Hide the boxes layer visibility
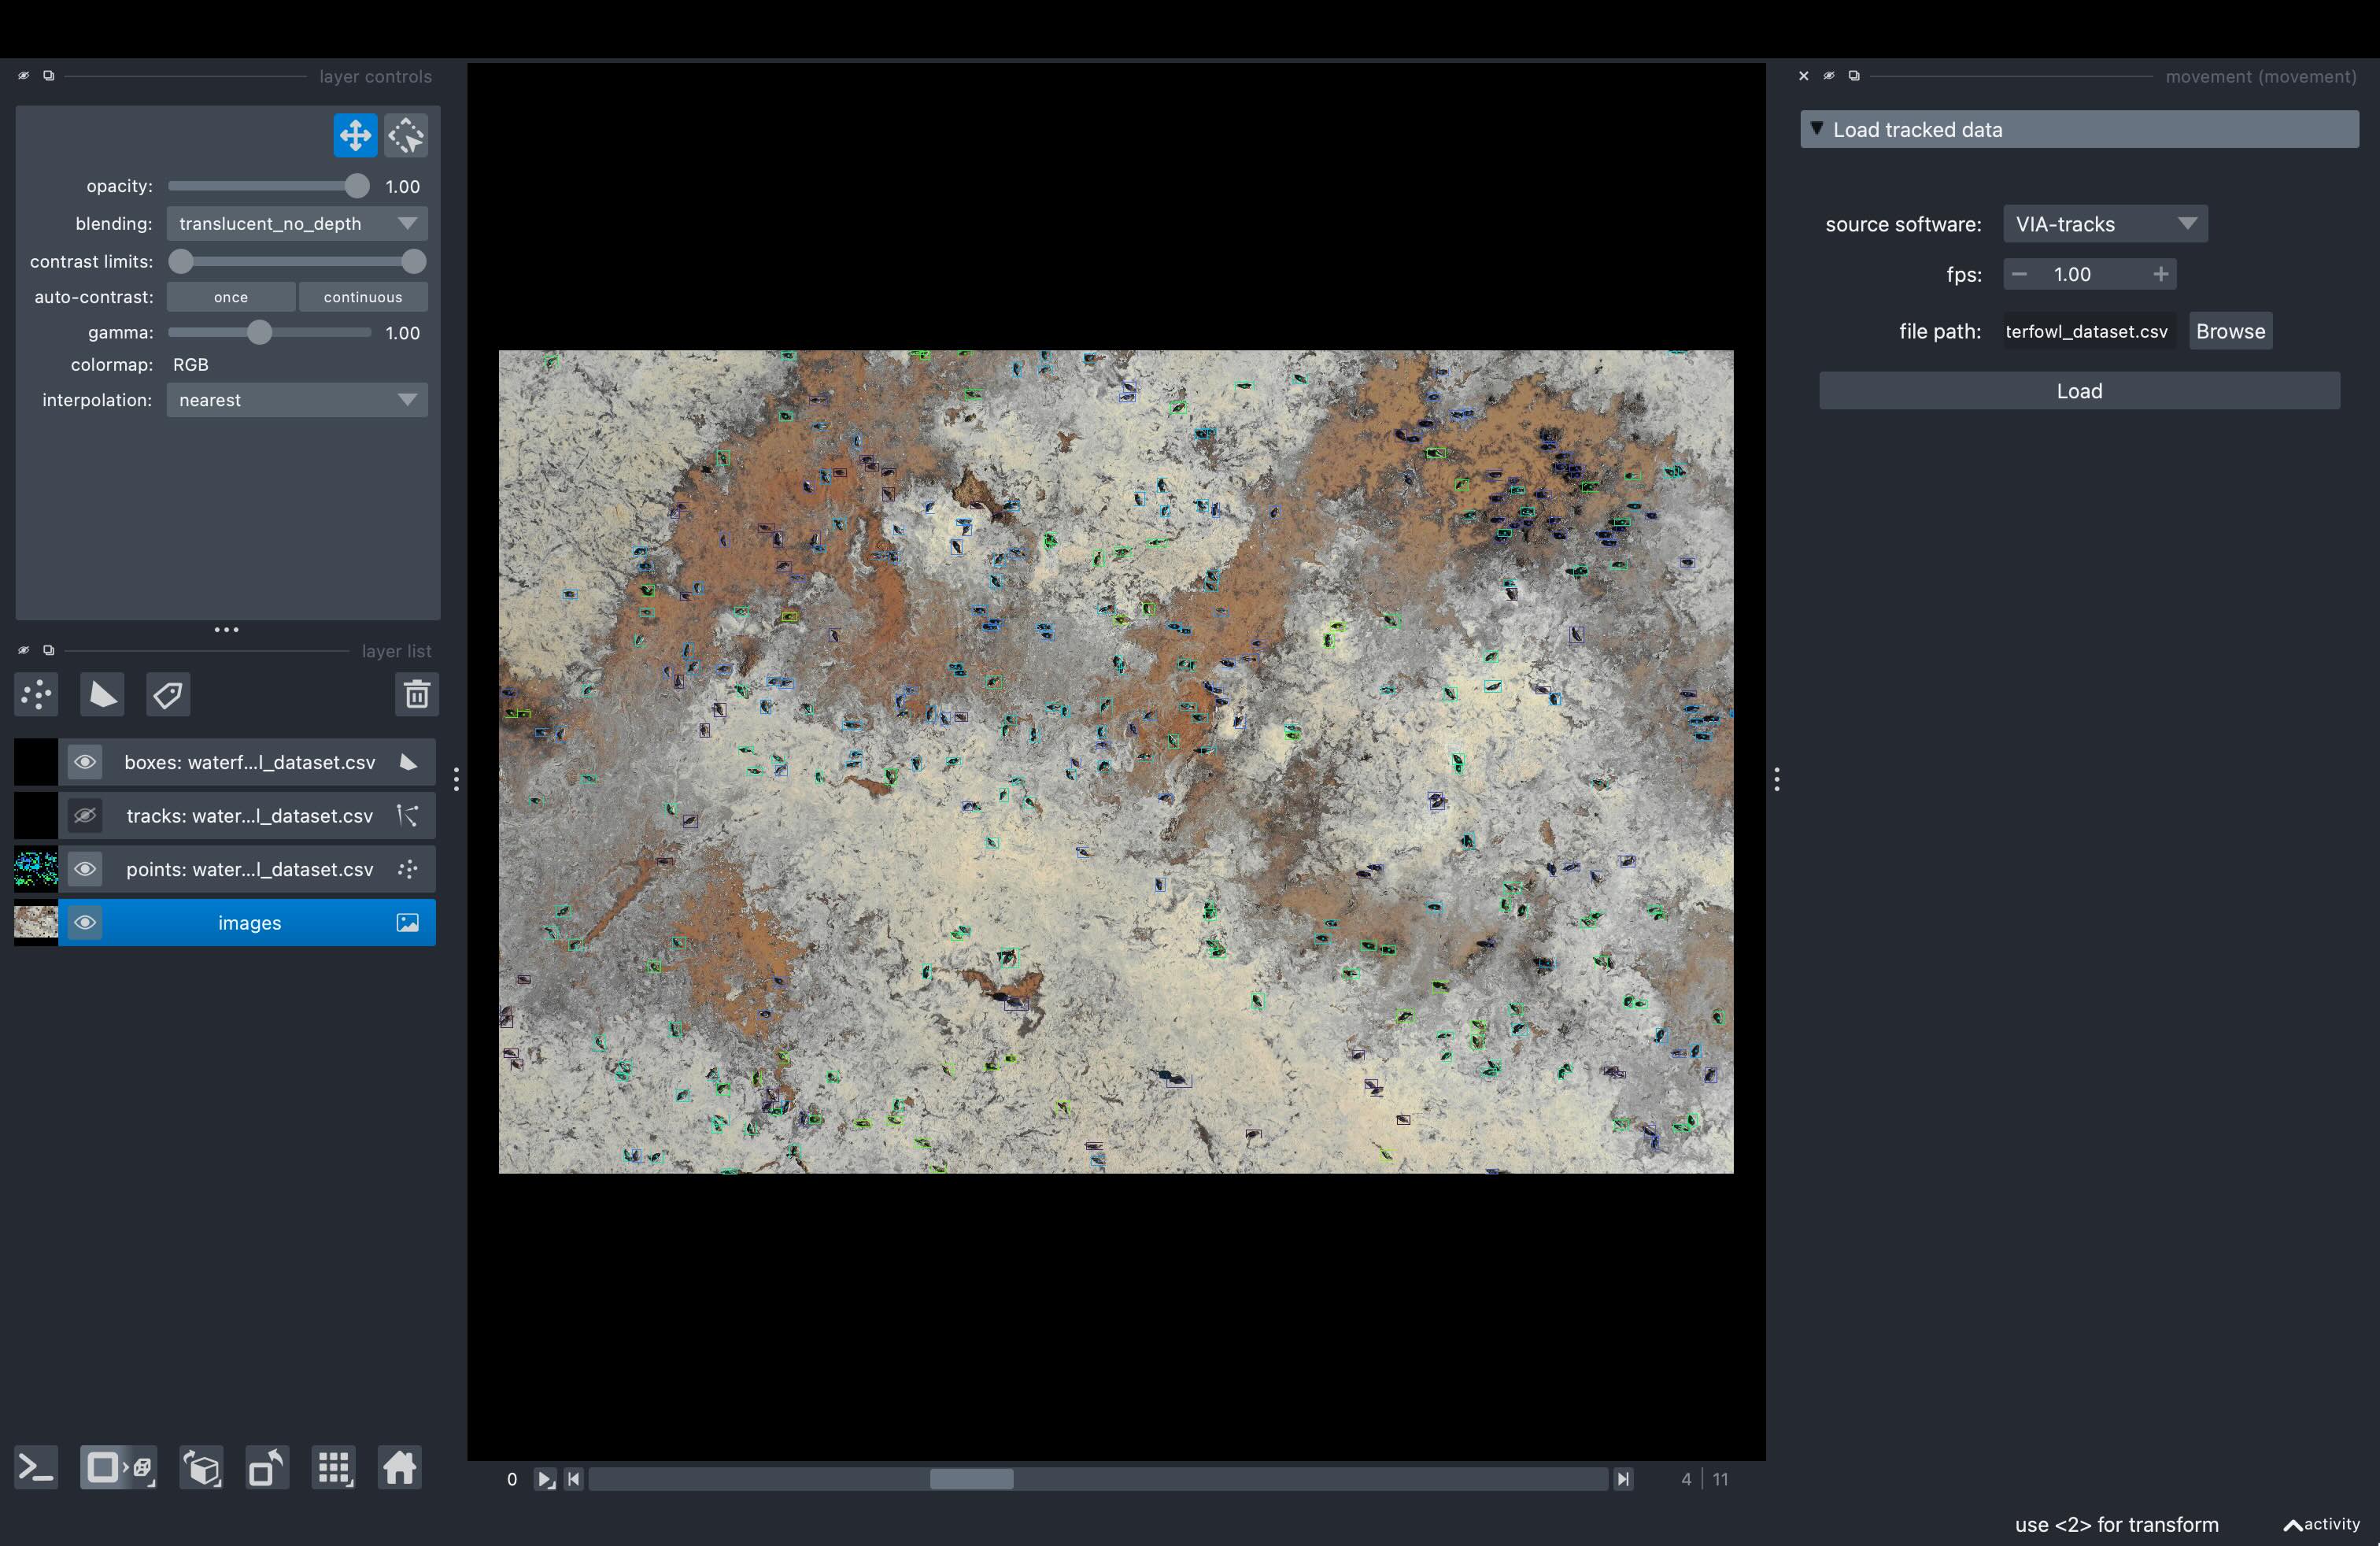The image size is (2380, 1546). (85, 762)
